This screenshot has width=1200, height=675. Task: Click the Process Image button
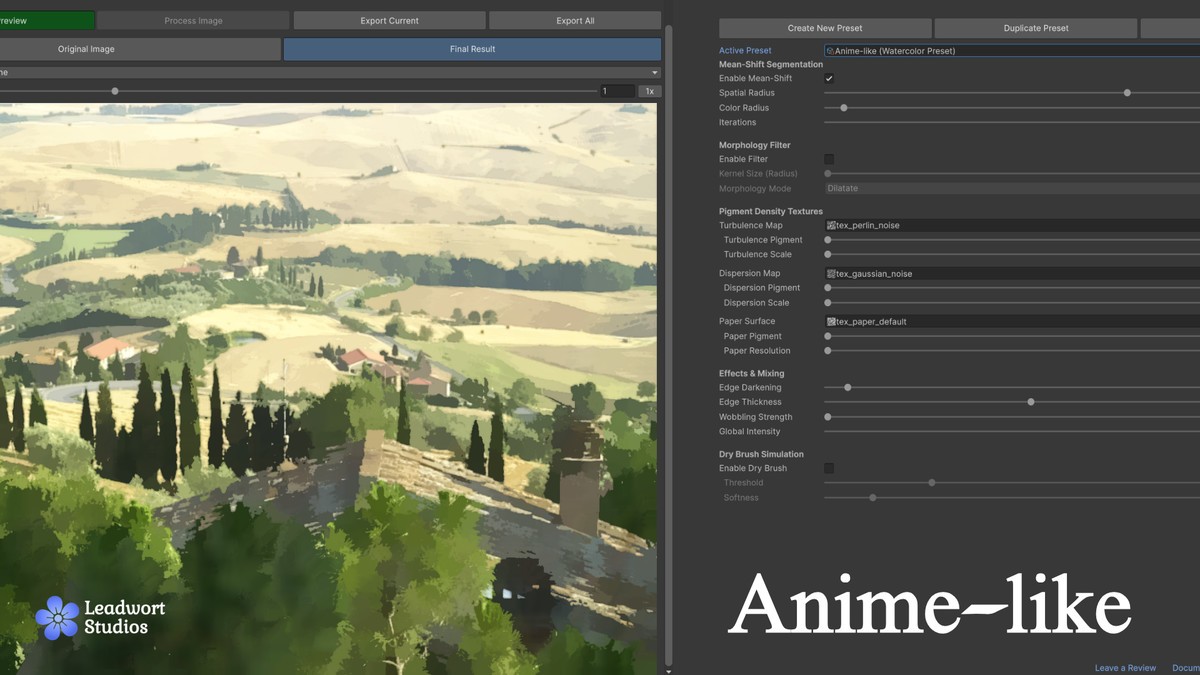pos(193,20)
